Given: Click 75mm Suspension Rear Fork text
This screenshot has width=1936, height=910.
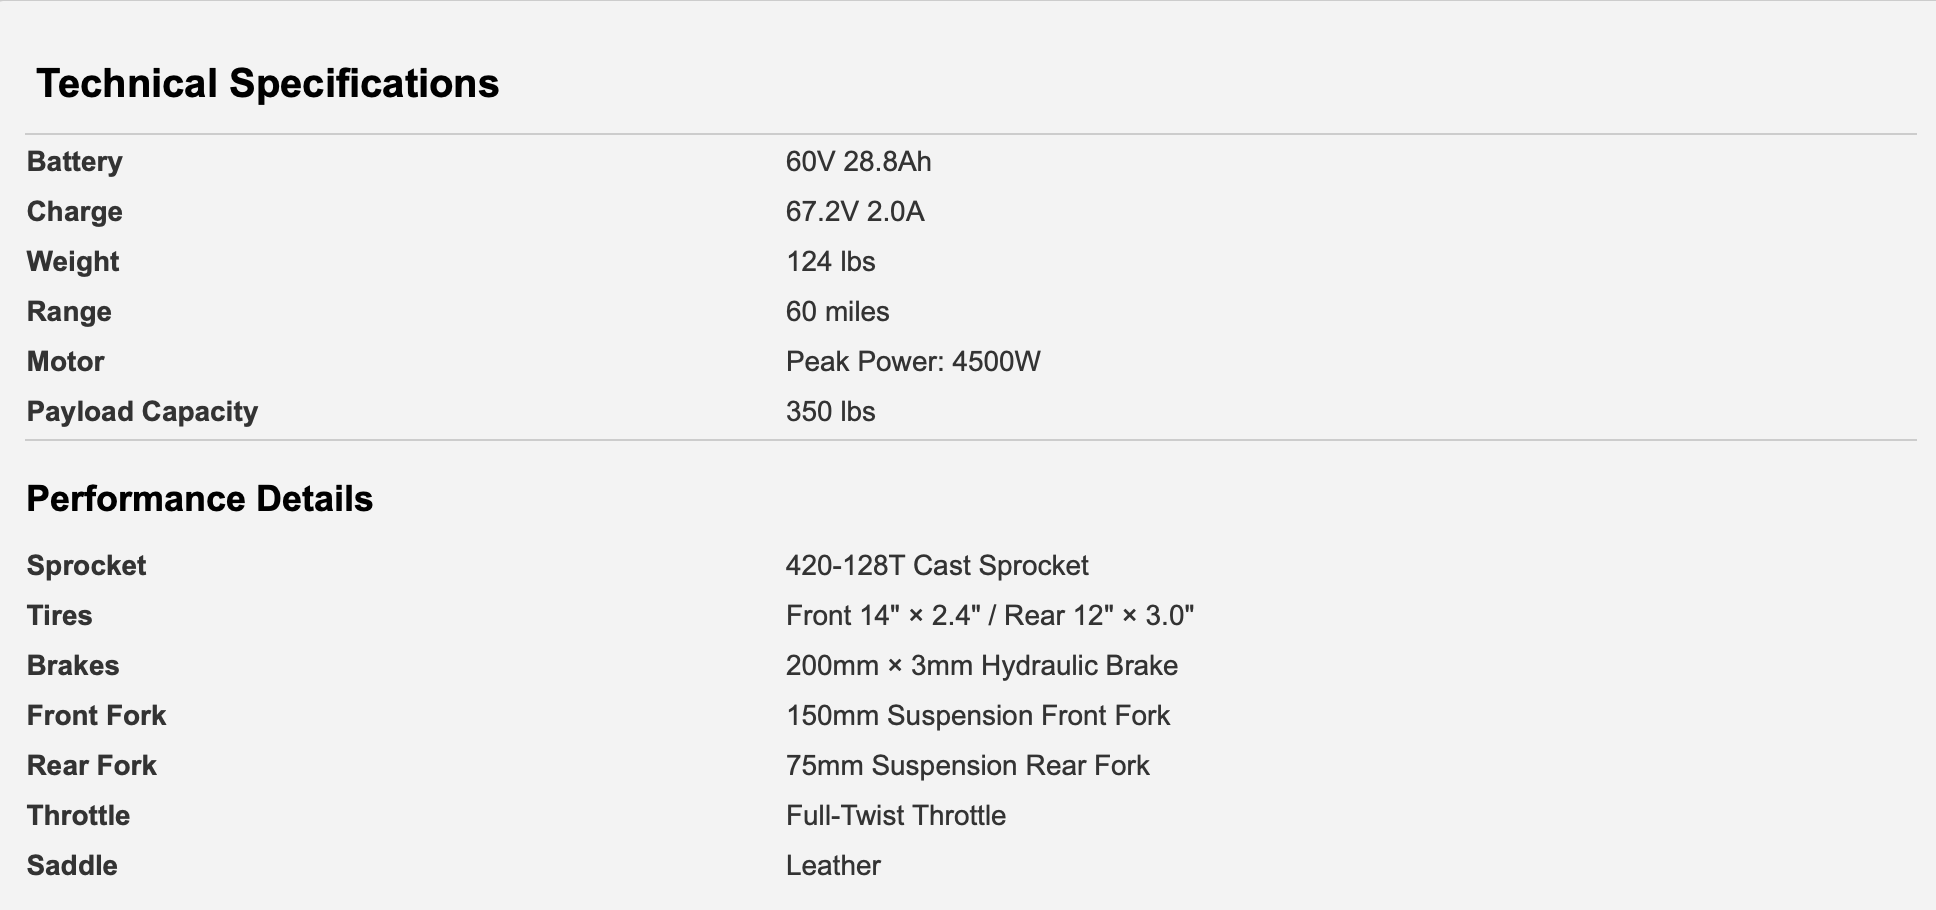Looking at the screenshot, I should point(968,765).
